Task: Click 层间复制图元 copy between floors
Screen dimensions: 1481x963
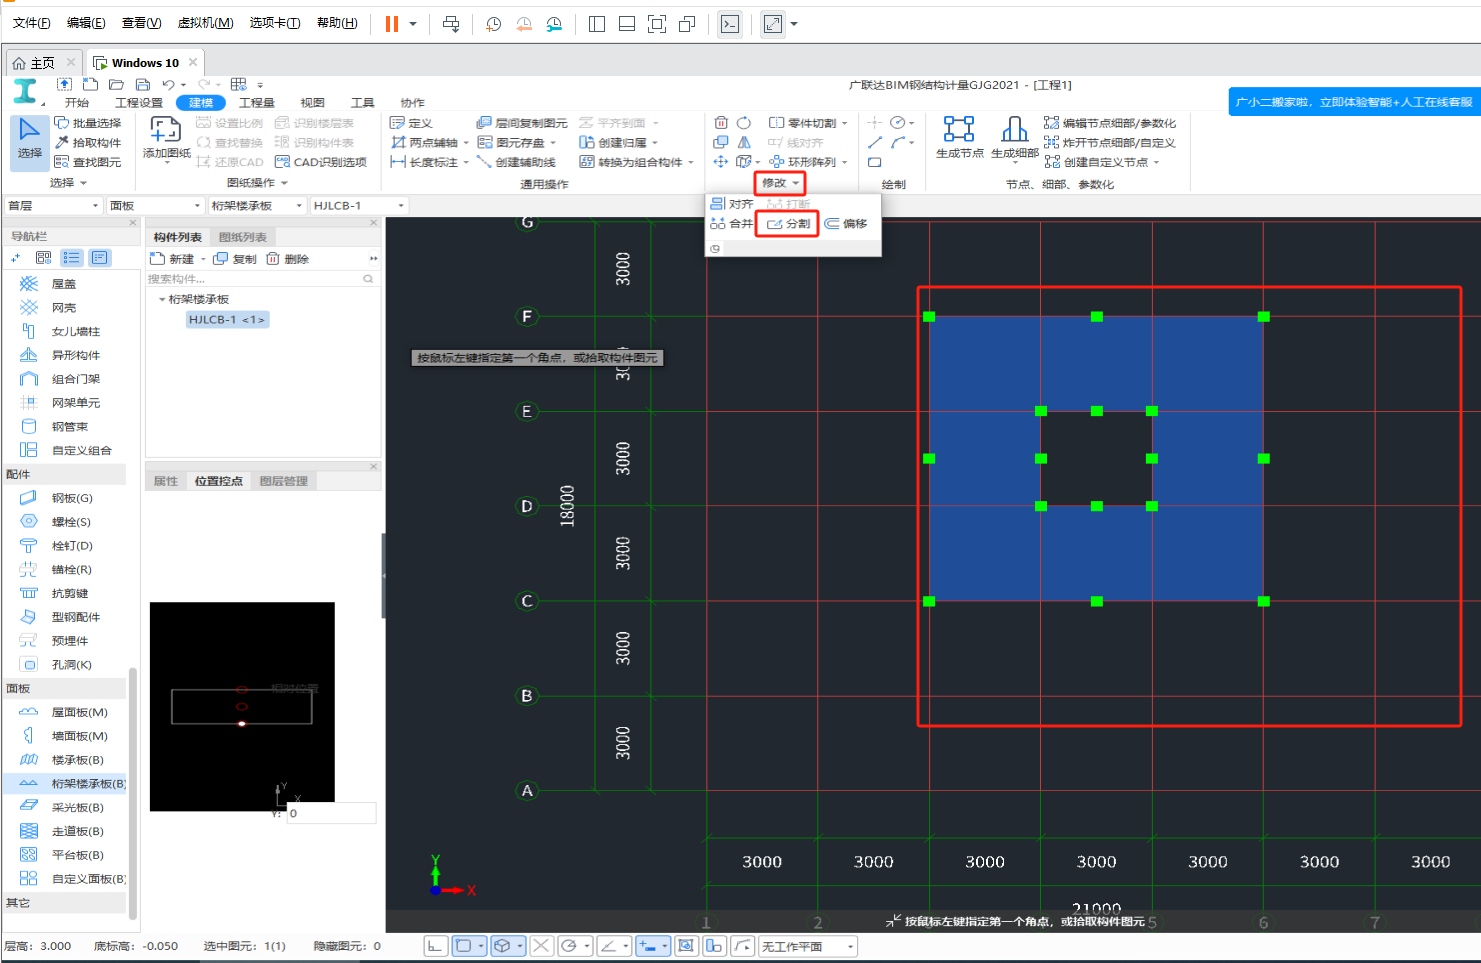Action: point(522,123)
